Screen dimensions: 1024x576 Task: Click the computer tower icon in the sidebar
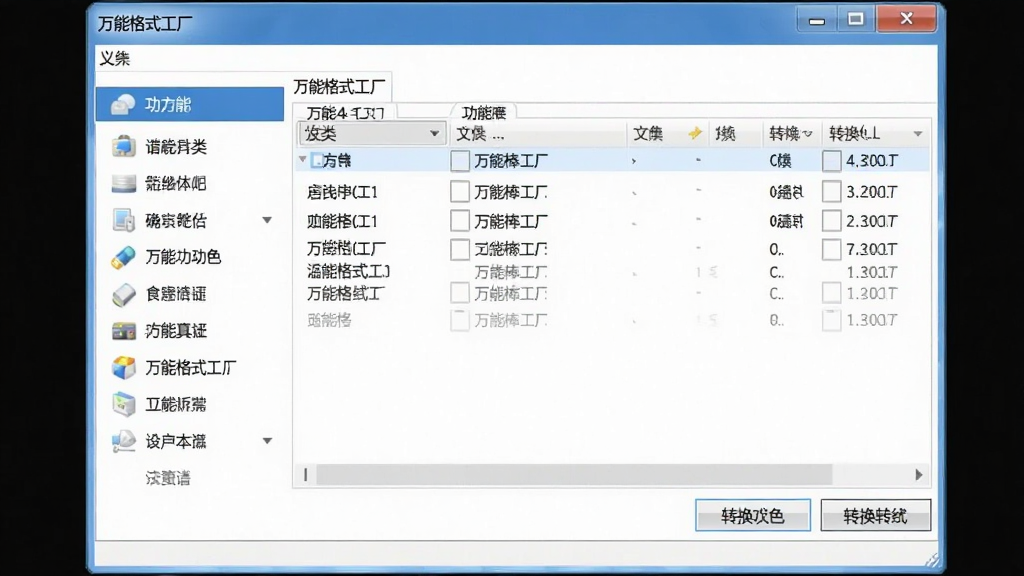coord(123,220)
